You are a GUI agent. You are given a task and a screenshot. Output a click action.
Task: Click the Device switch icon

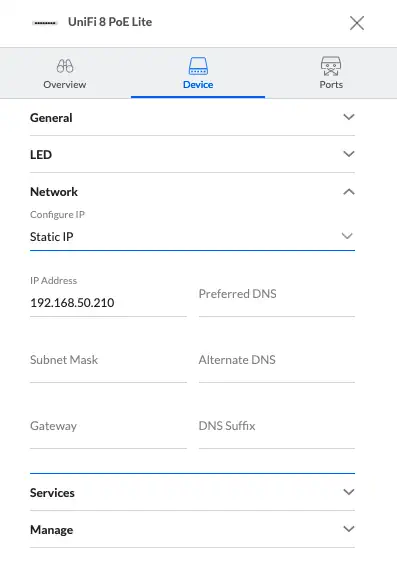[x=198, y=66]
